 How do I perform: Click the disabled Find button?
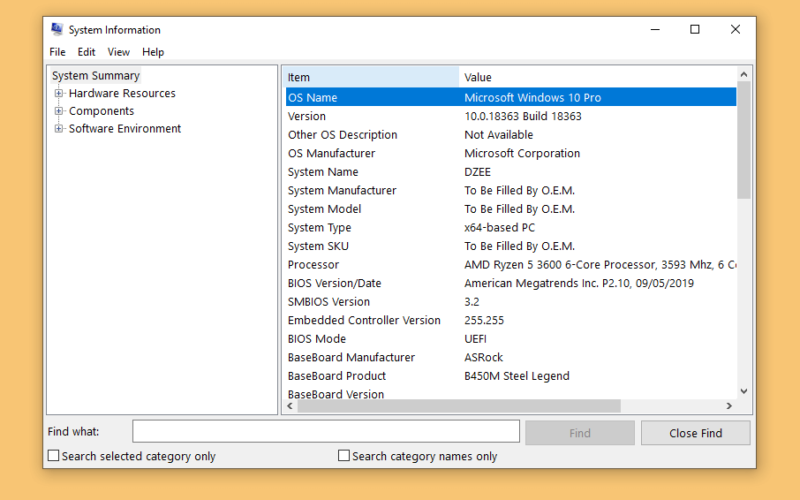[580, 433]
